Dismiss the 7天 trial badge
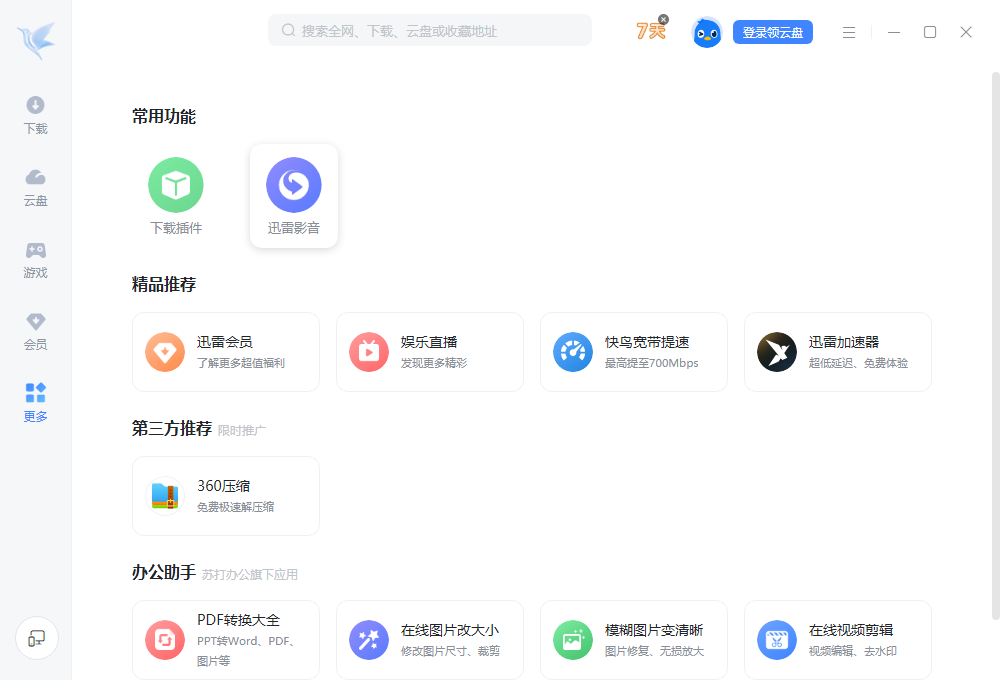This screenshot has width=1000, height=680. pyautogui.click(x=663, y=18)
